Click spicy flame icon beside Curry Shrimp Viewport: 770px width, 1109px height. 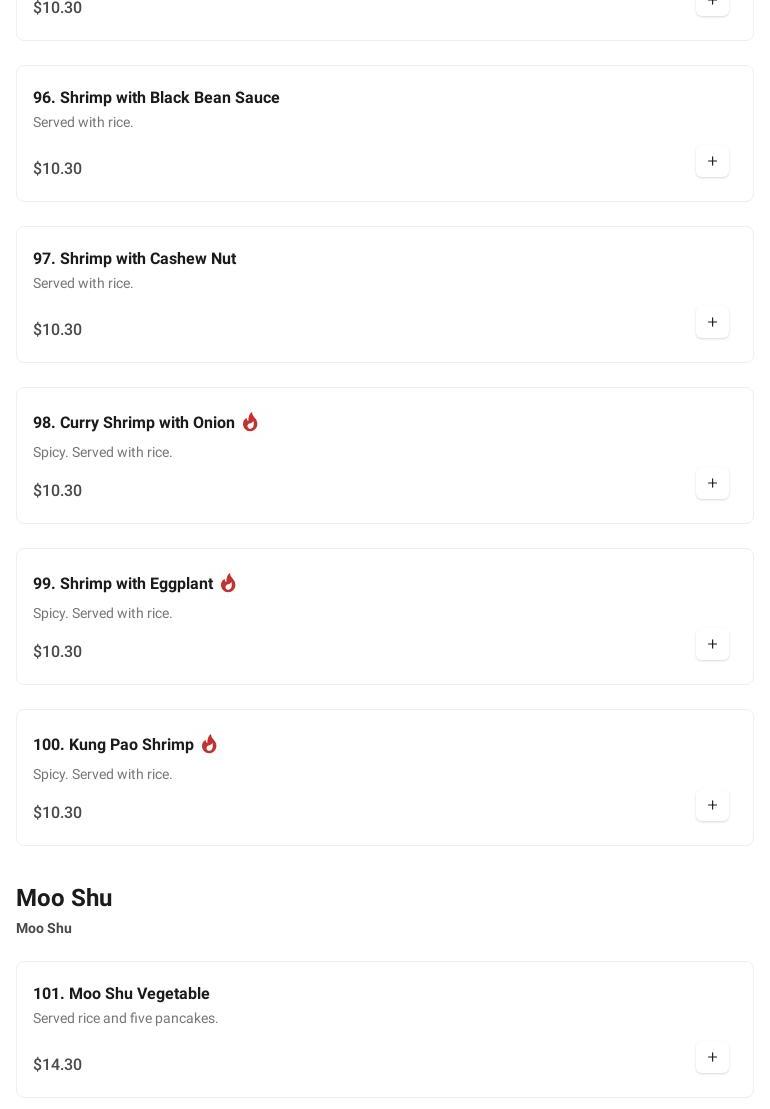point(250,422)
